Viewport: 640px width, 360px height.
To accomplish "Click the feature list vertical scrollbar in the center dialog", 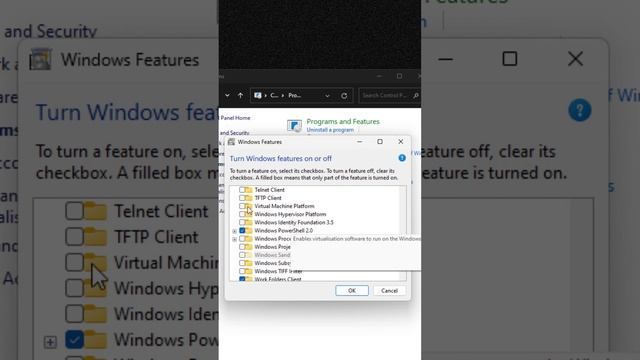I will (403, 233).
